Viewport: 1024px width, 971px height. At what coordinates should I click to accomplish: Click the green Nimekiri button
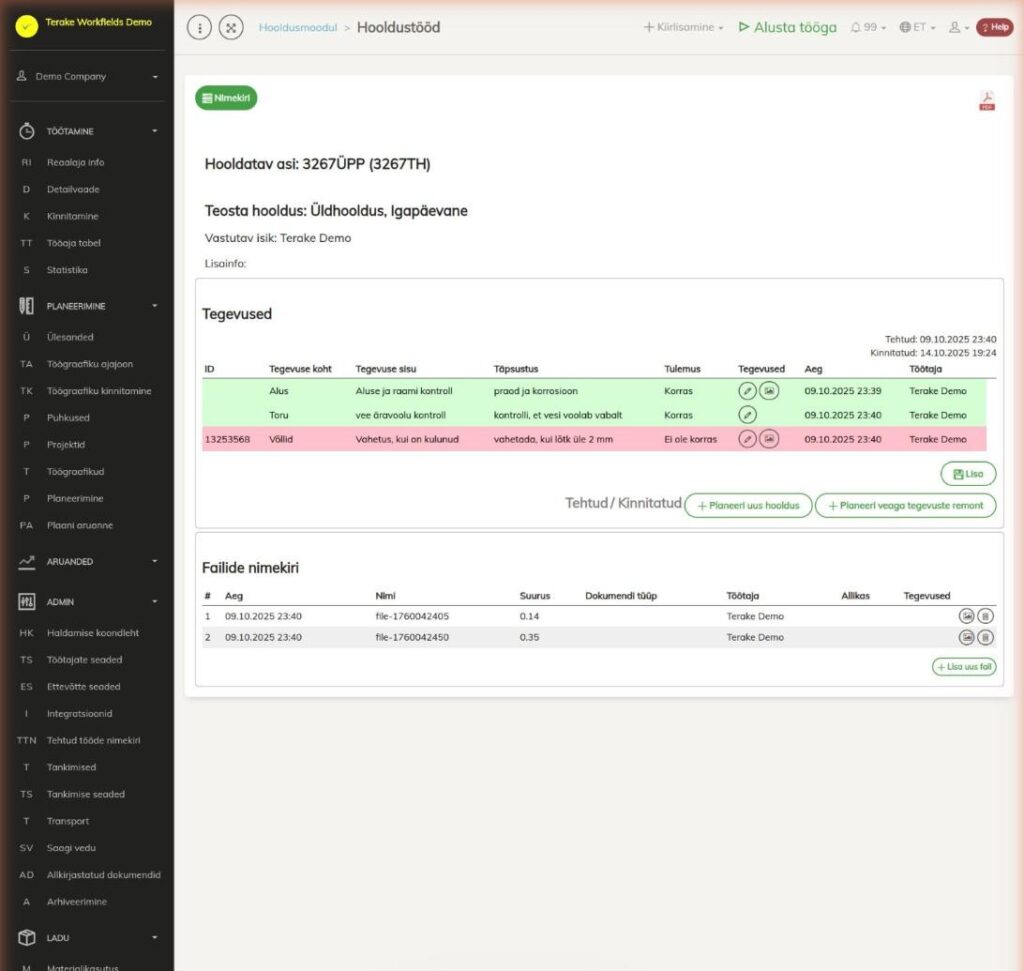point(226,98)
